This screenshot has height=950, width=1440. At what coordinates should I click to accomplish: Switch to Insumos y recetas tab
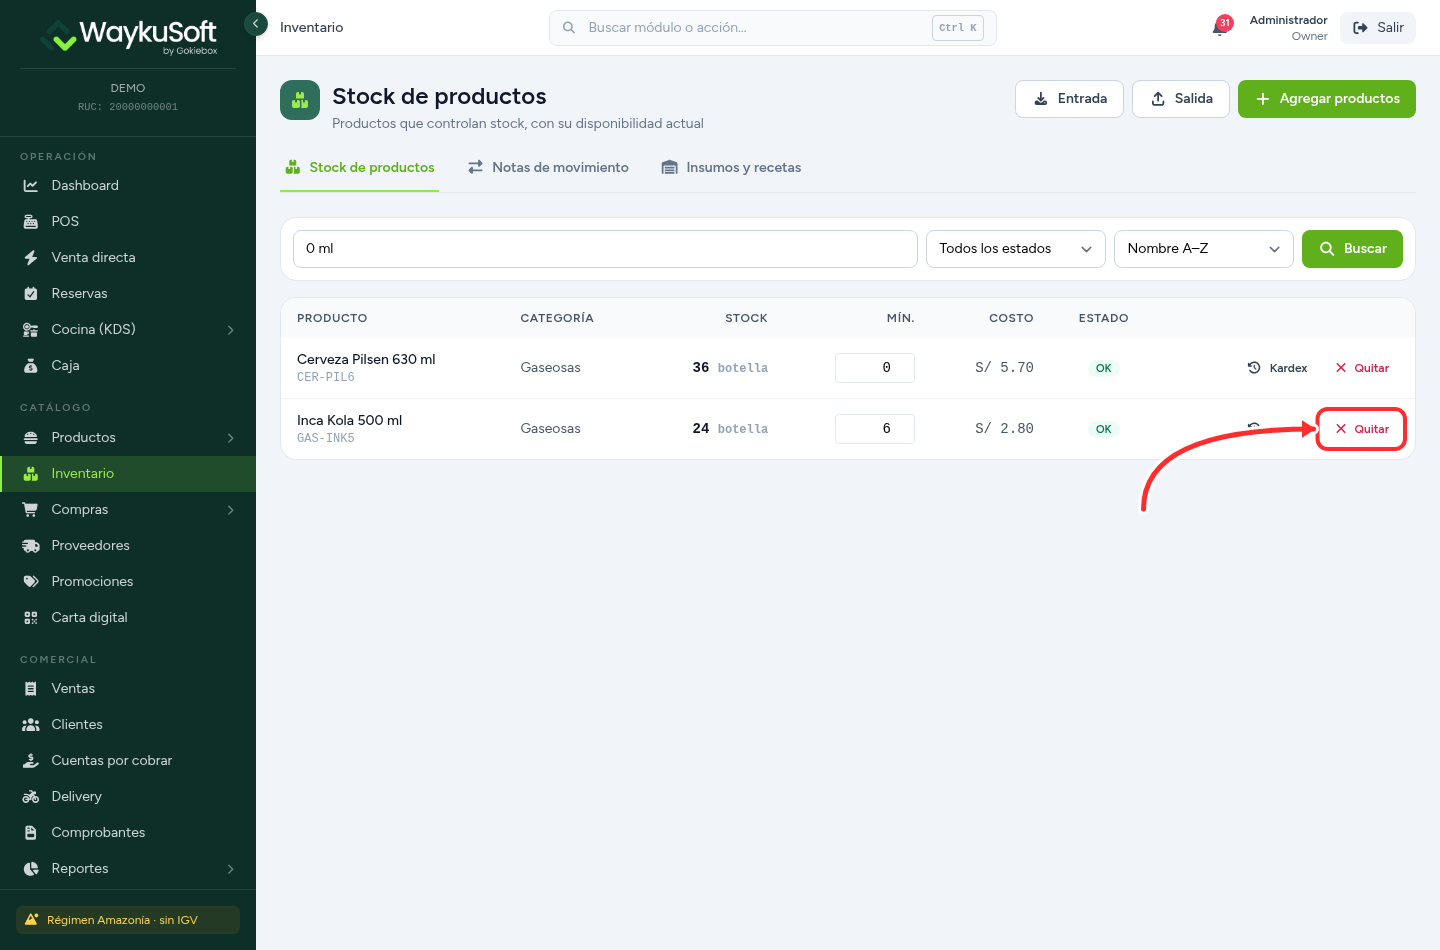[x=731, y=167]
